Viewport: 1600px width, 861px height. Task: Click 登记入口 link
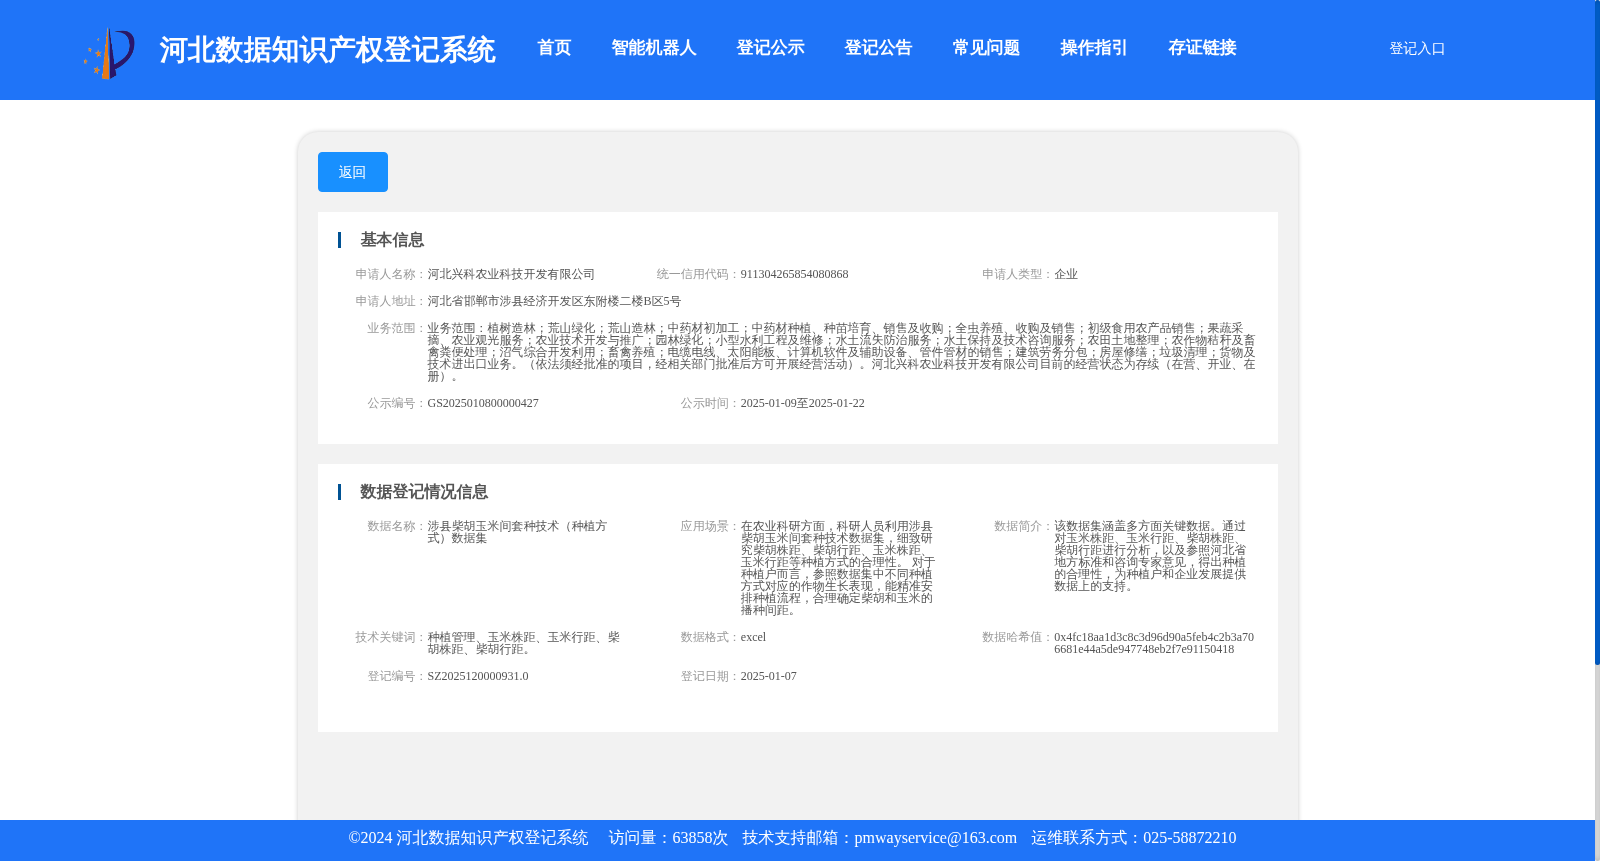coord(1417,48)
